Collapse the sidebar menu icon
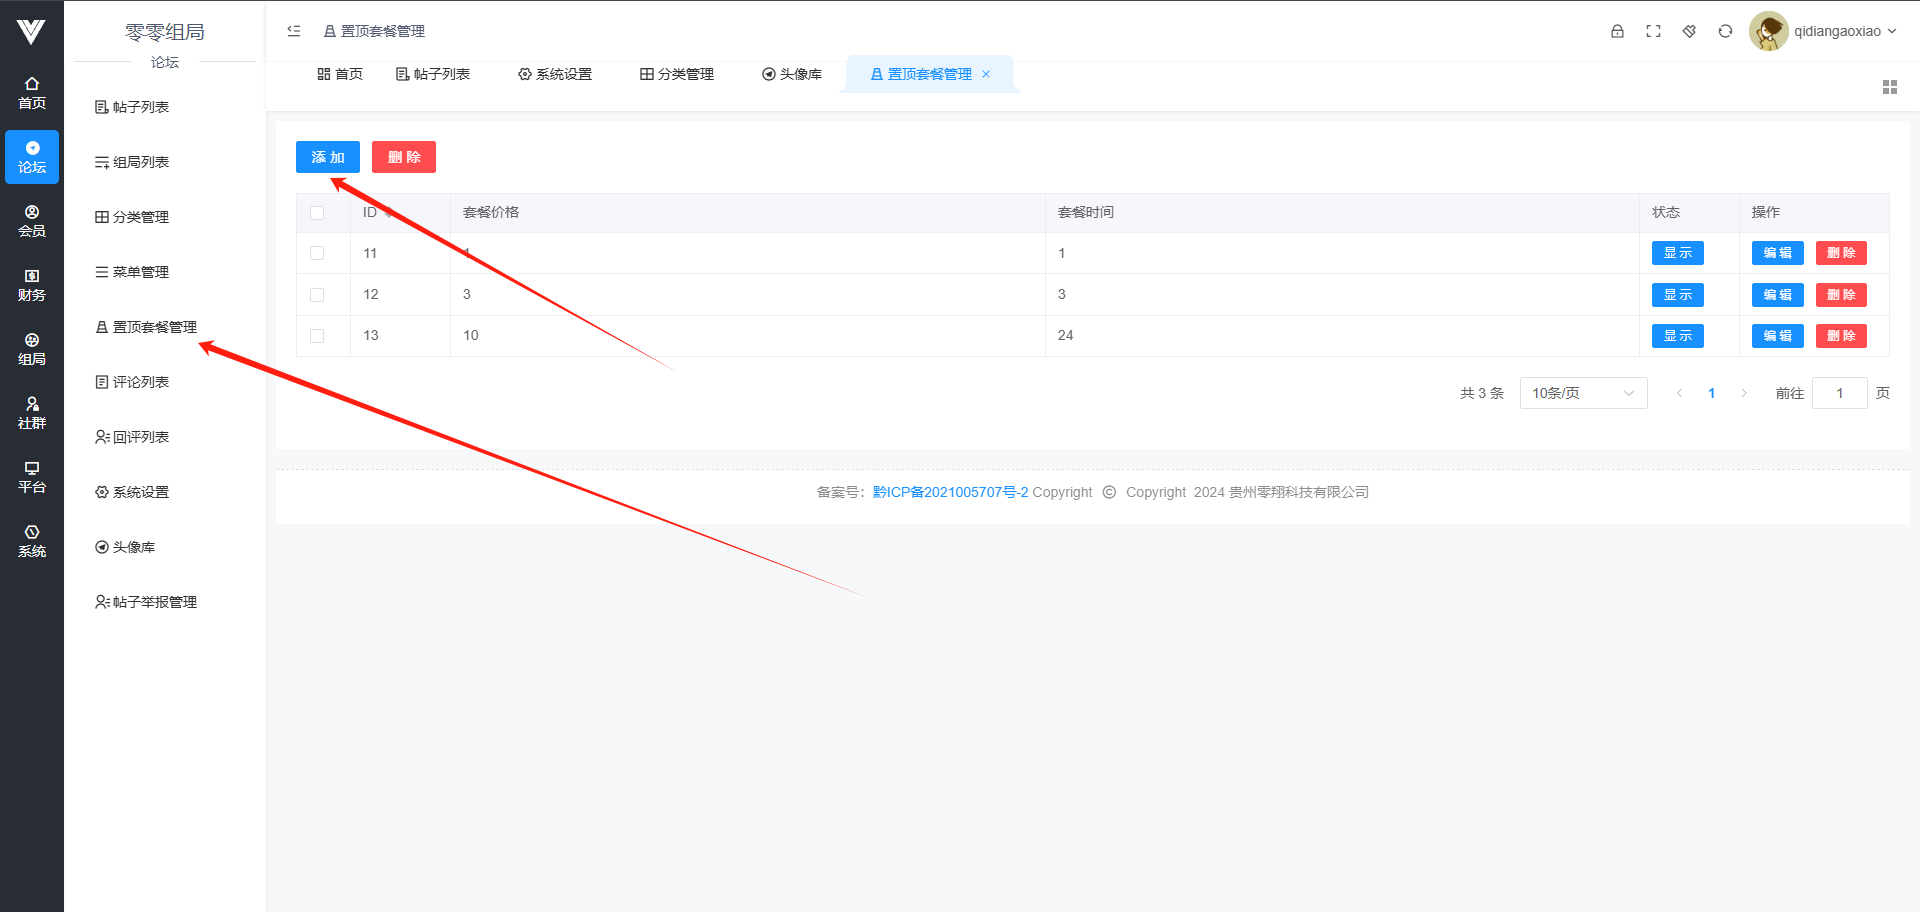 point(294,31)
